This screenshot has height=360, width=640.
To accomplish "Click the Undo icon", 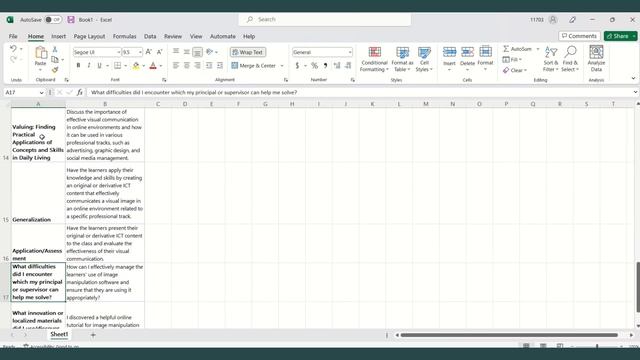I will (13, 49).
